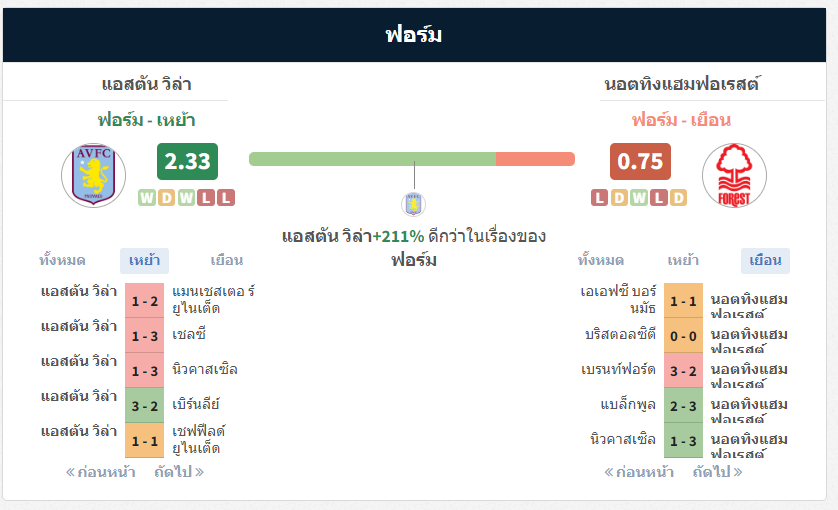Click the Aston Villa crest logo

pos(94,175)
